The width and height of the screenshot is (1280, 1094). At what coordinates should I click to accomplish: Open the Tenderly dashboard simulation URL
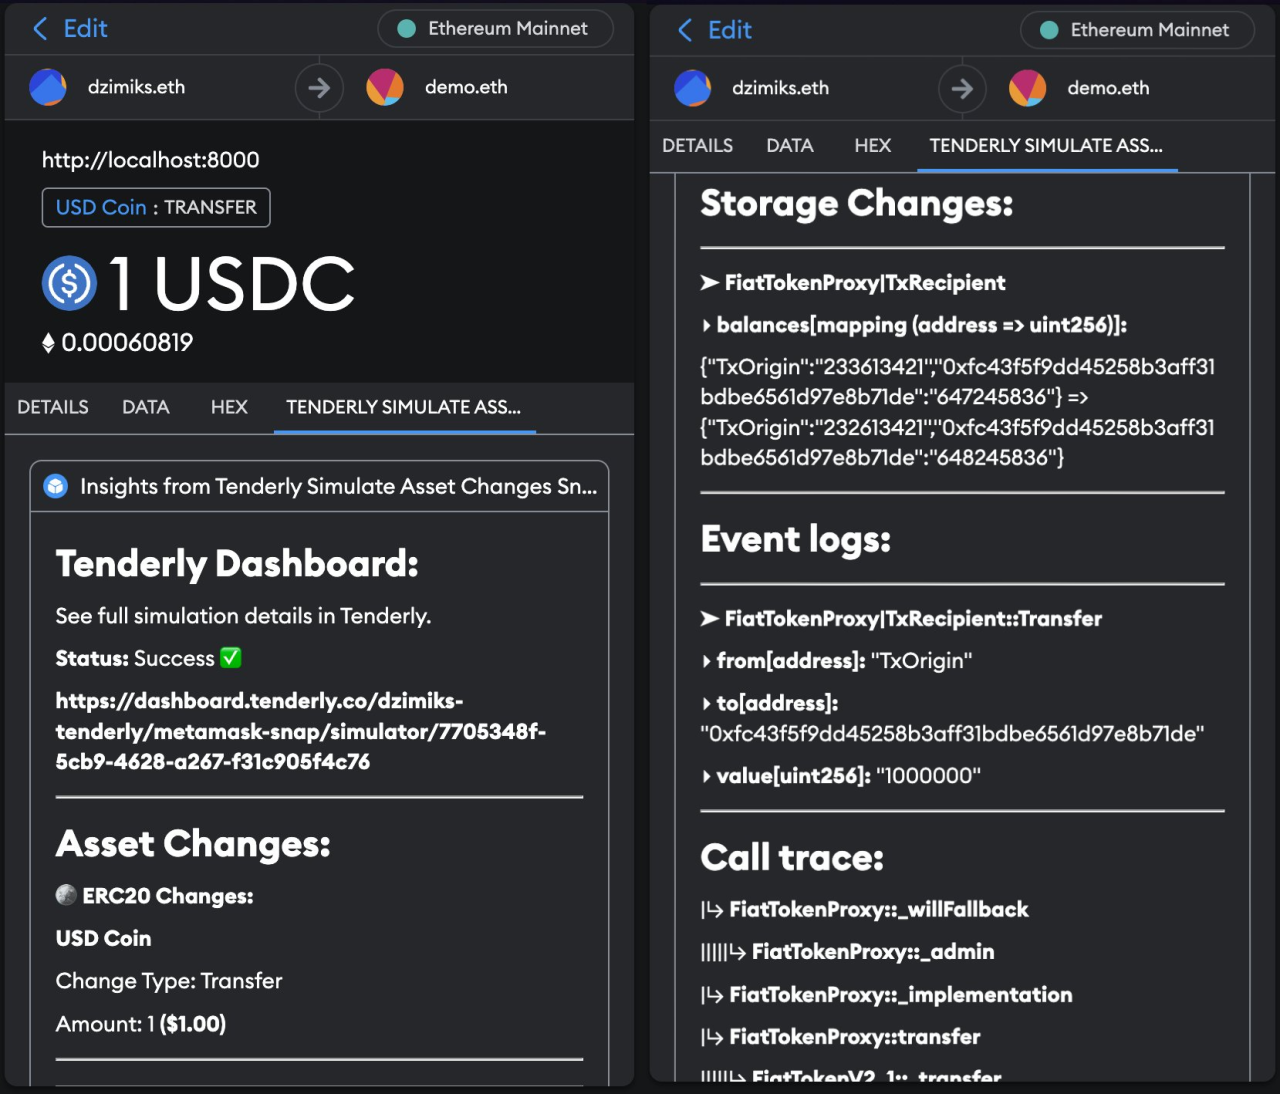(x=301, y=731)
